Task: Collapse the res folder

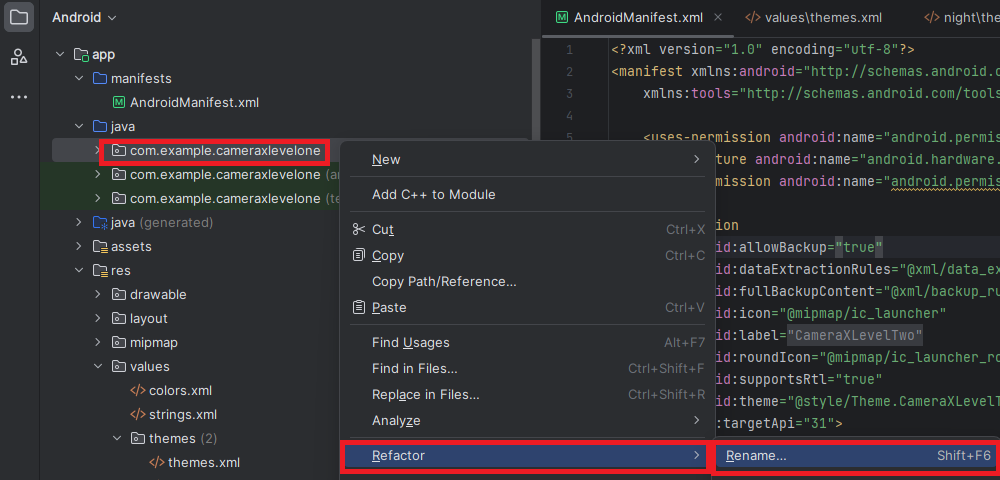Action: coord(78,271)
